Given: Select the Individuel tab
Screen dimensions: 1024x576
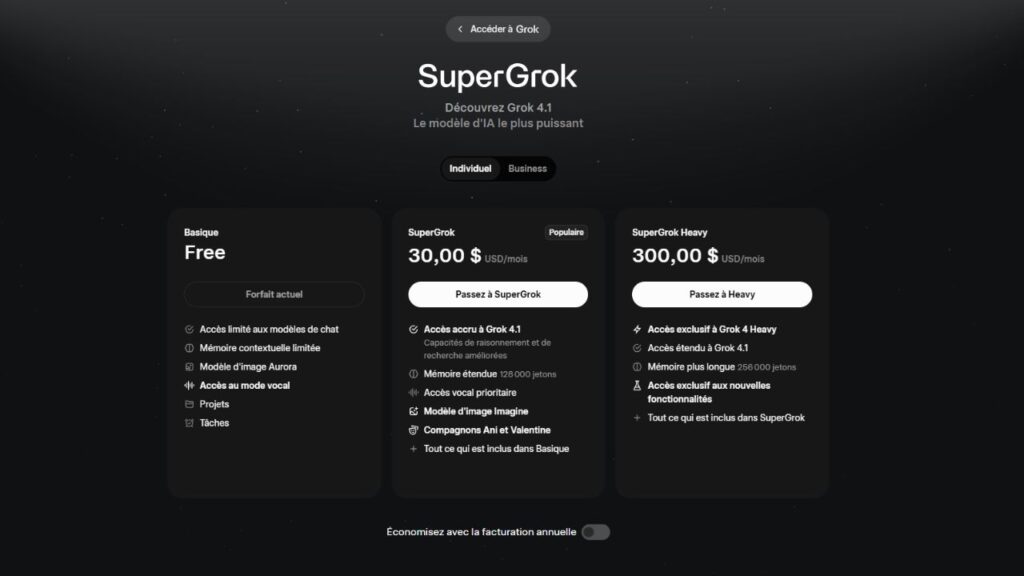Looking at the screenshot, I should 470,168.
